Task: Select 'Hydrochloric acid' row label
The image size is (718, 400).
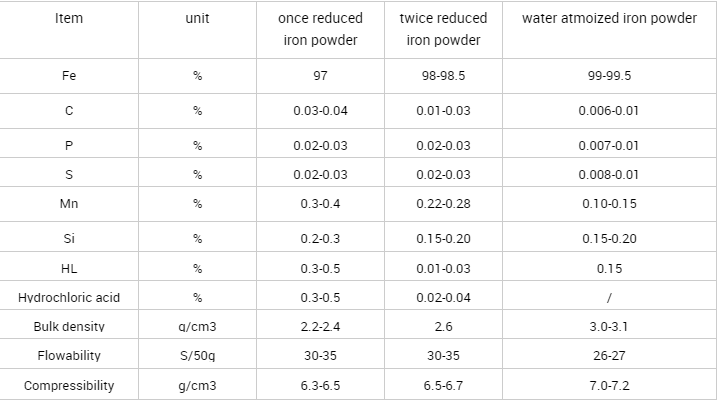Action: (x=69, y=297)
